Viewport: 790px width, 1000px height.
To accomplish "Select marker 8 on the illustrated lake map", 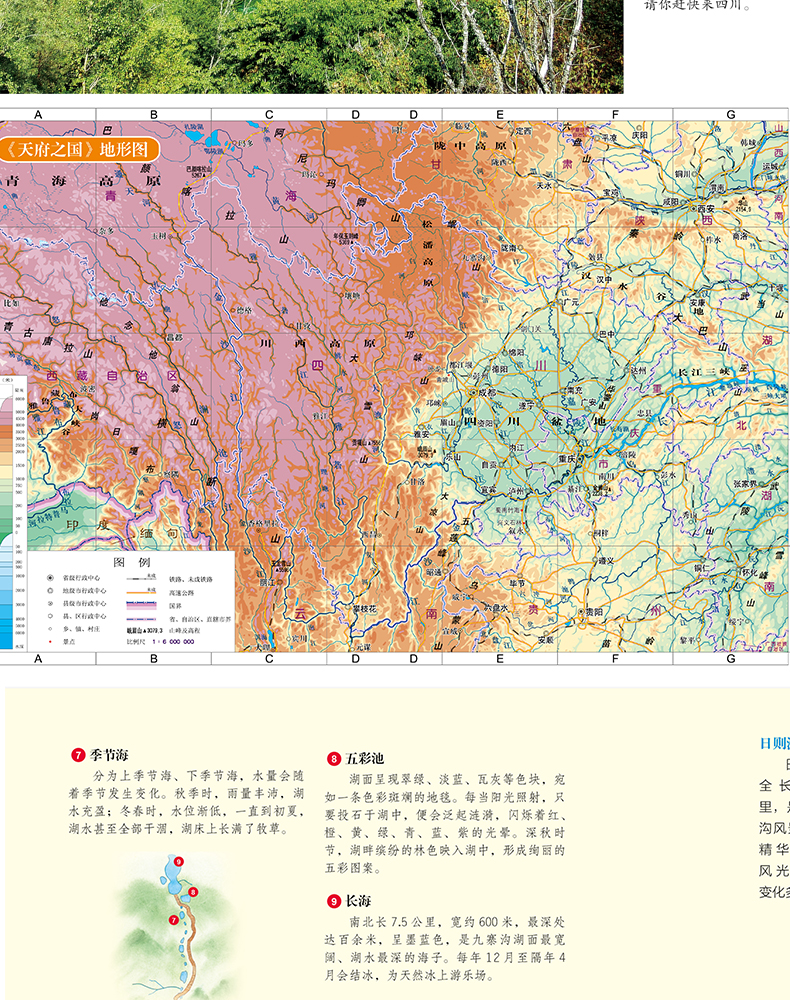I will pos(193,892).
